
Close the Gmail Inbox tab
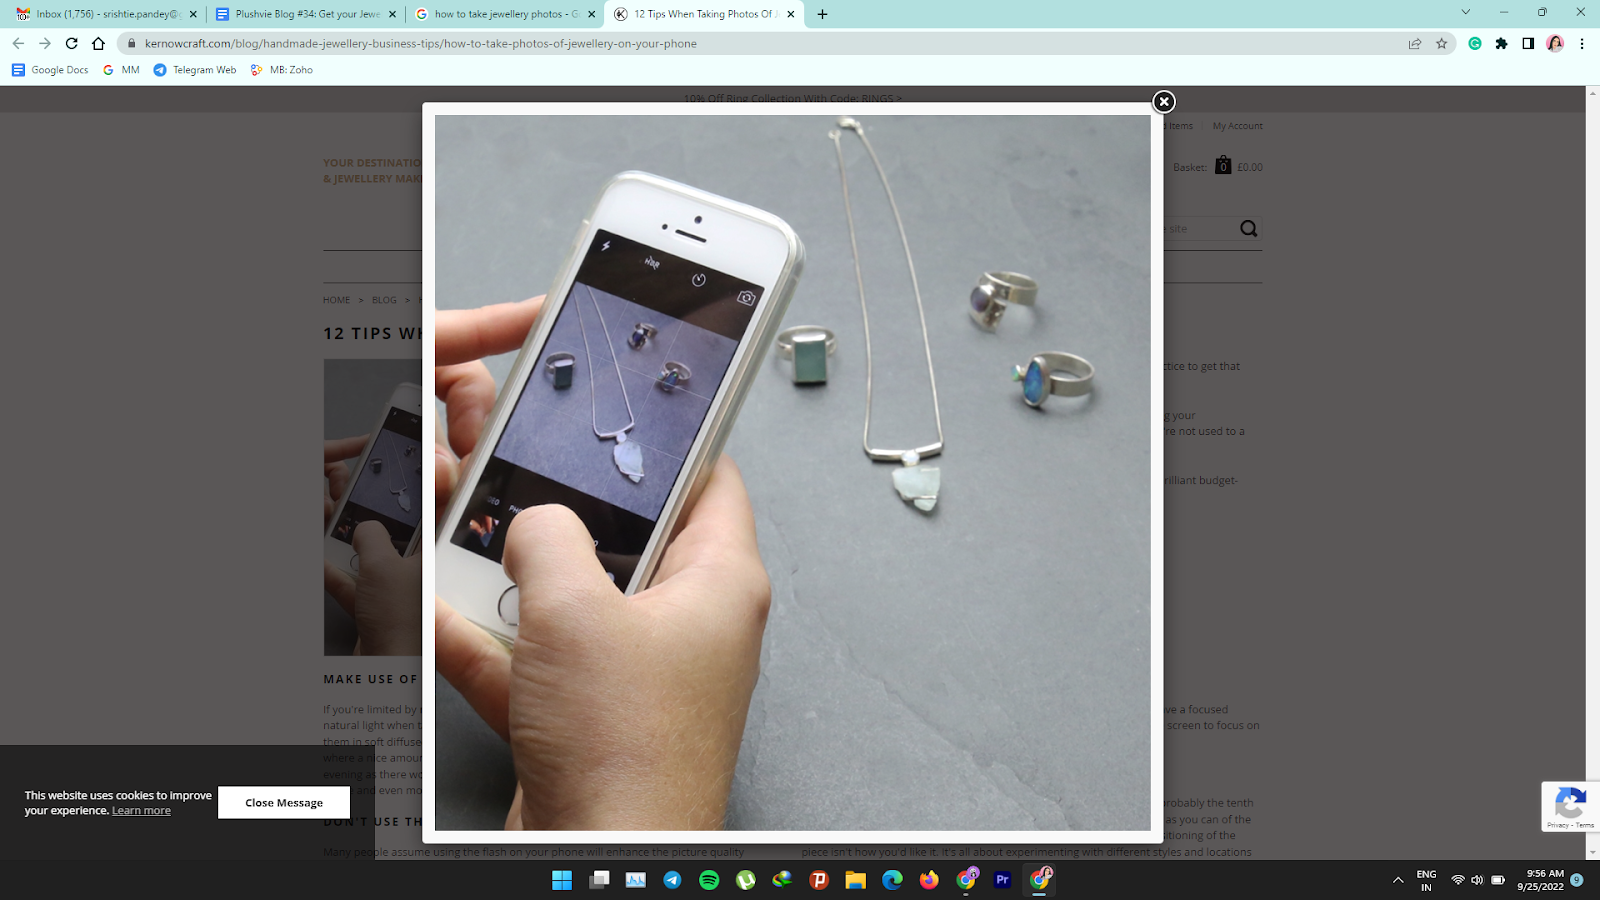[x=193, y=14]
